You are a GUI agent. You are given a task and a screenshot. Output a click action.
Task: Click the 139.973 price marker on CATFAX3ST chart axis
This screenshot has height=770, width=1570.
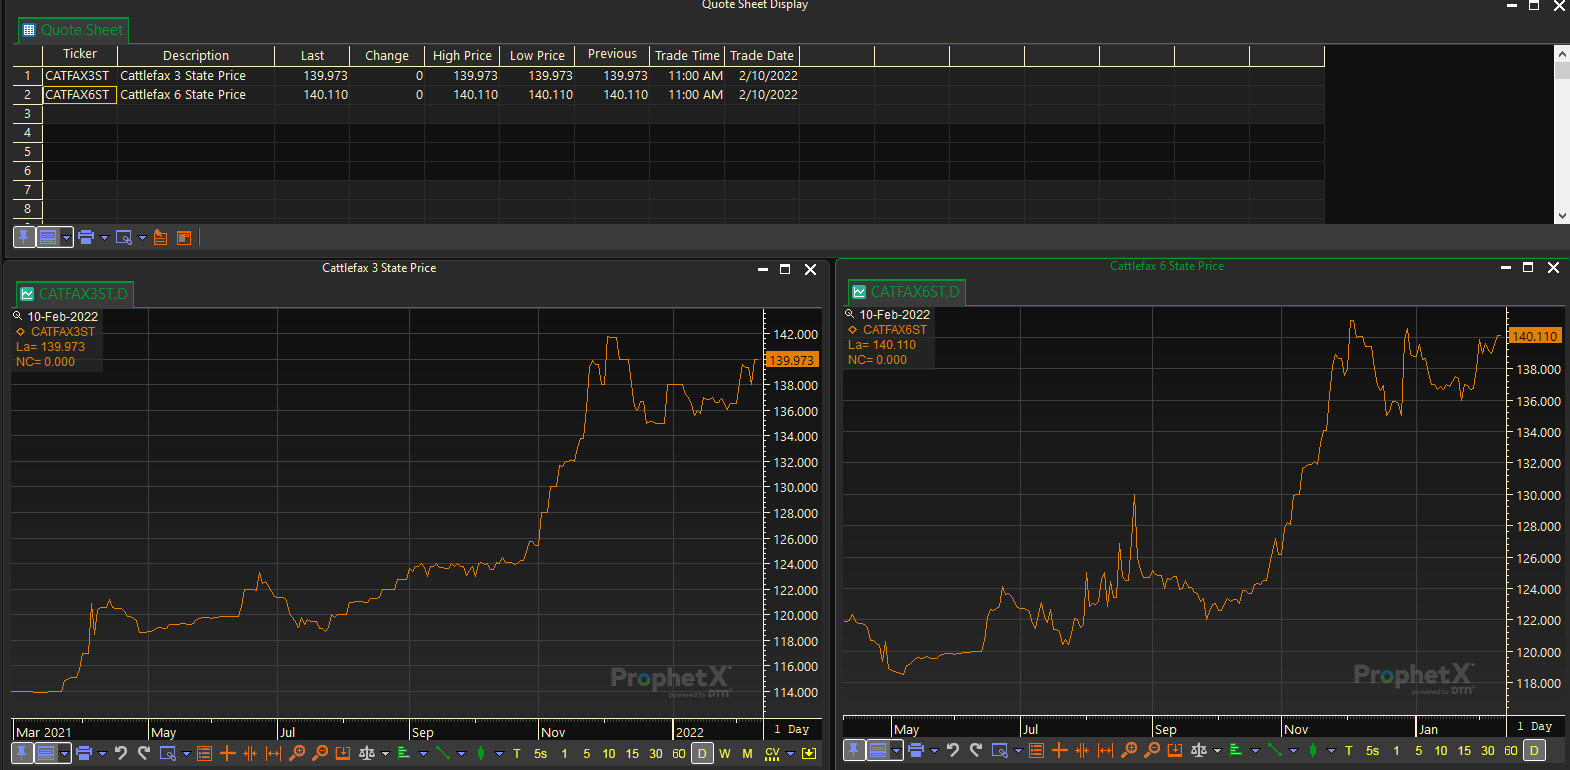[x=792, y=360]
